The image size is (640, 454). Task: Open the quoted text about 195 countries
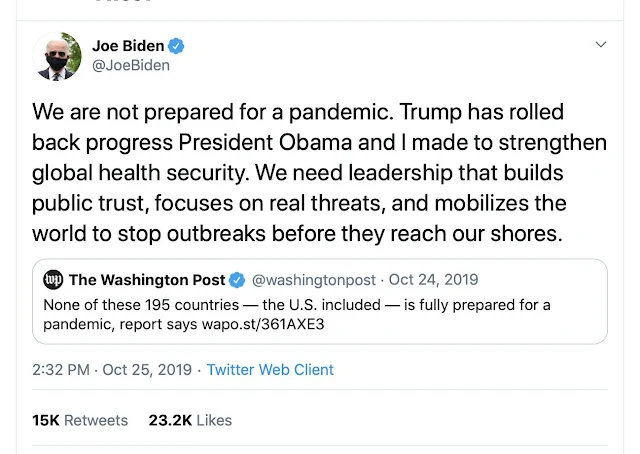click(x=297, y=304)
